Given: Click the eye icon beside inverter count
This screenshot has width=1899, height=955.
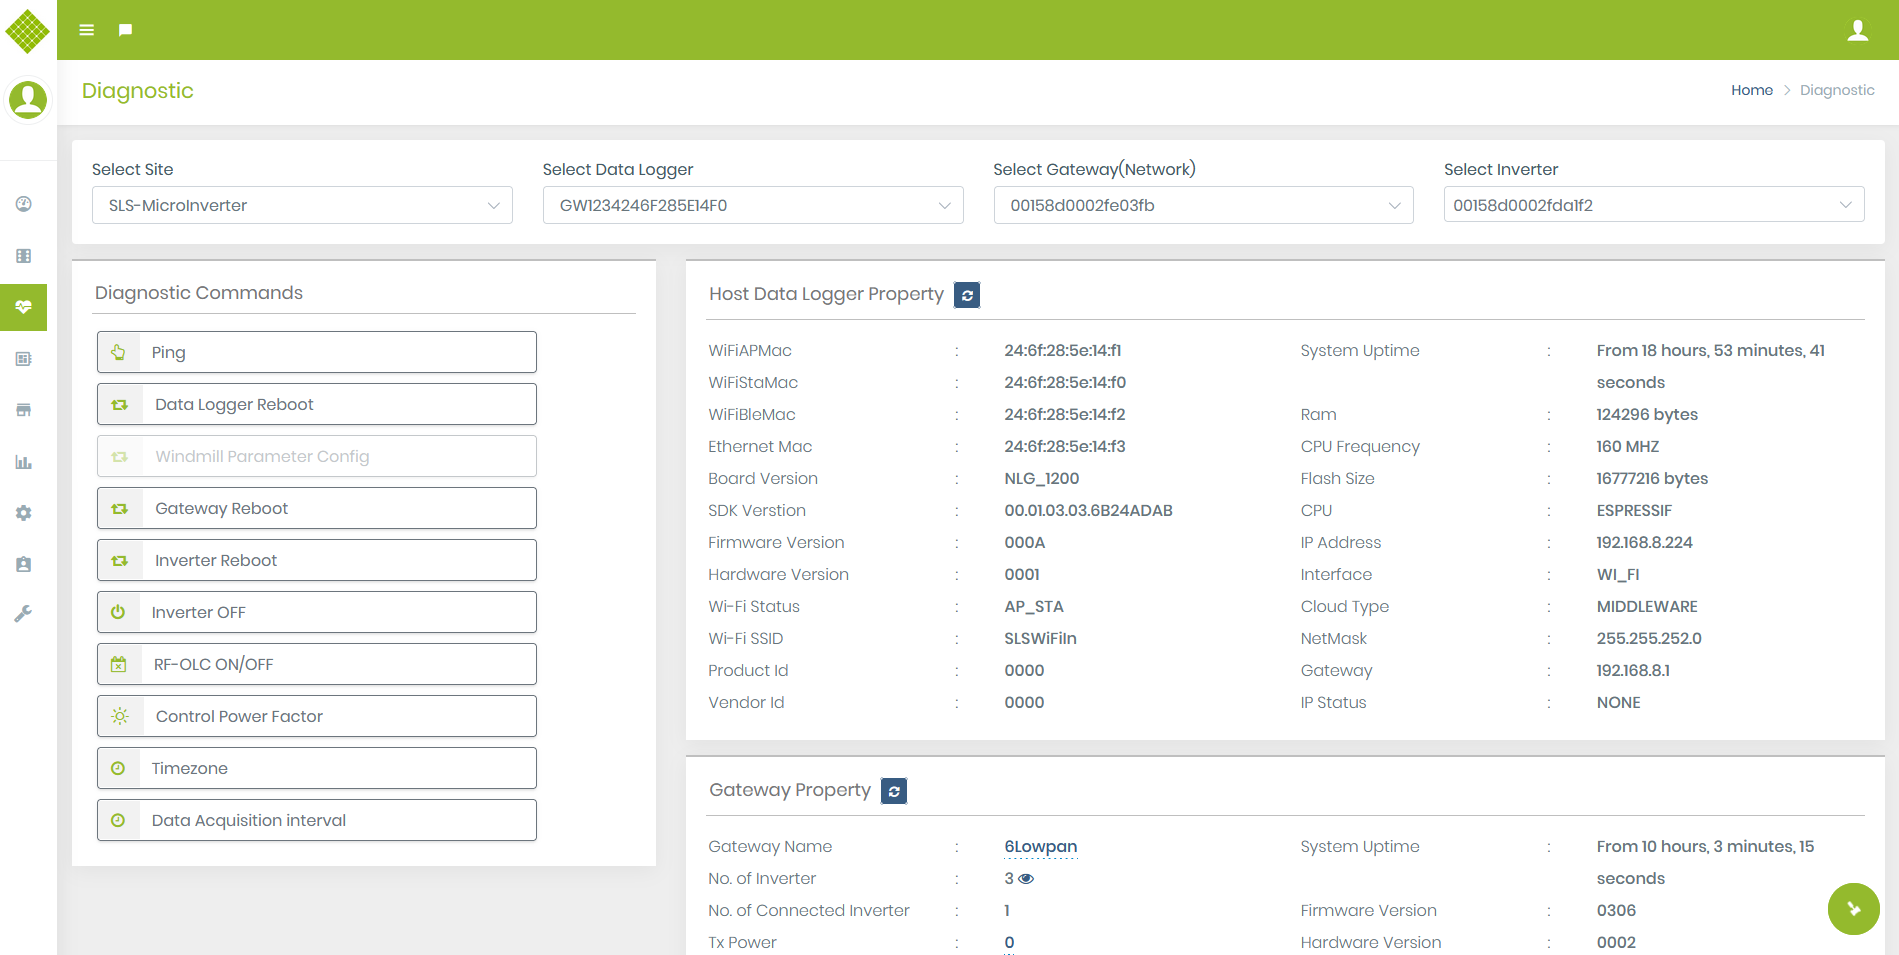Looking at the screenshot, I should [1026, 879].
